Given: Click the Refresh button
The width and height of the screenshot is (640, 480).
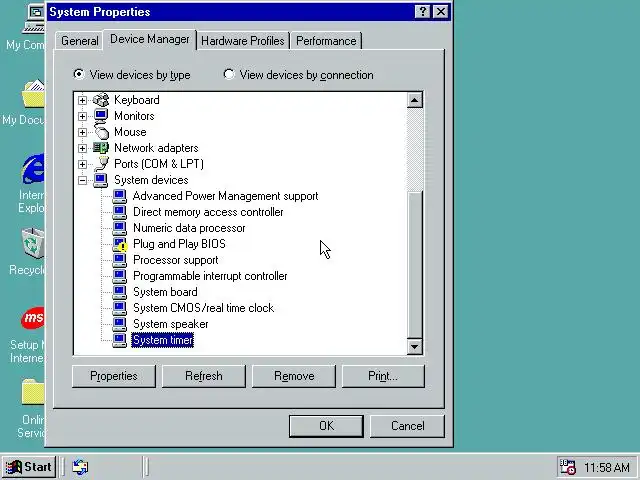Looking at the screenshot, I should [204, 376].
